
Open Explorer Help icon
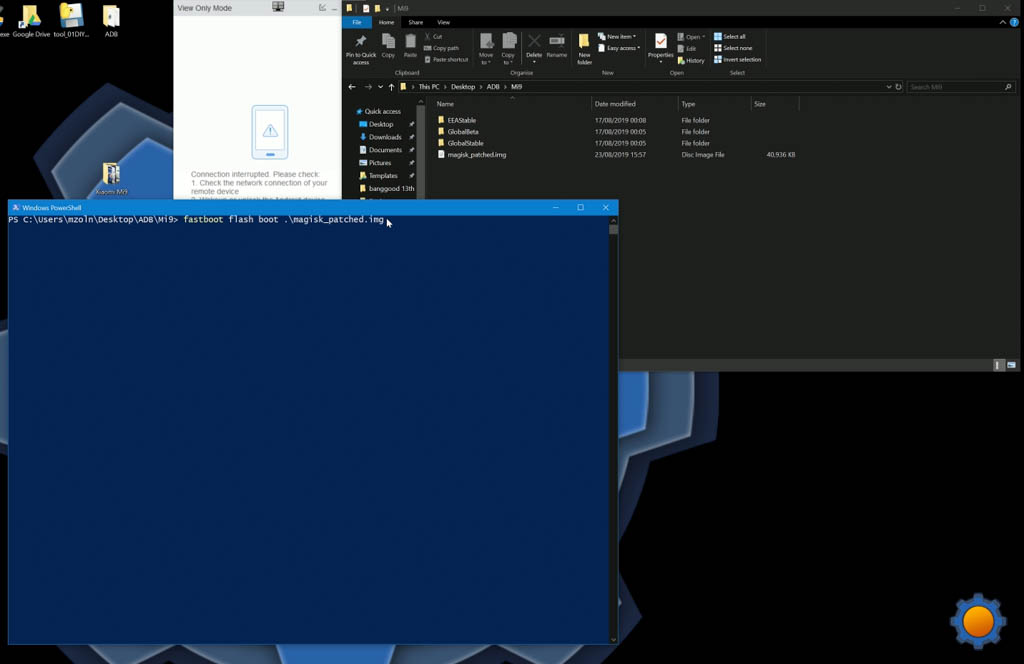[1014, 22]
